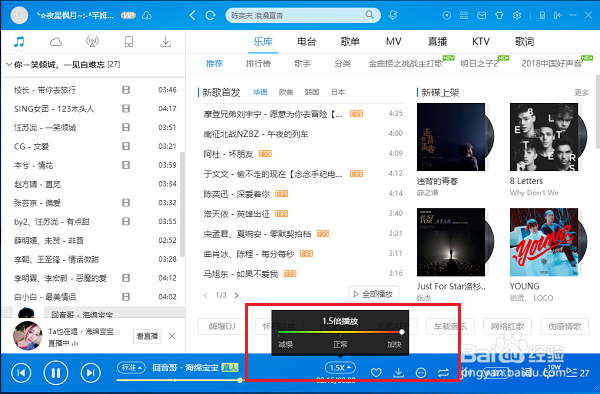Open the mobile device sidebar tab
The width and height of the screenshot is (600, 394).
point(129,41)
